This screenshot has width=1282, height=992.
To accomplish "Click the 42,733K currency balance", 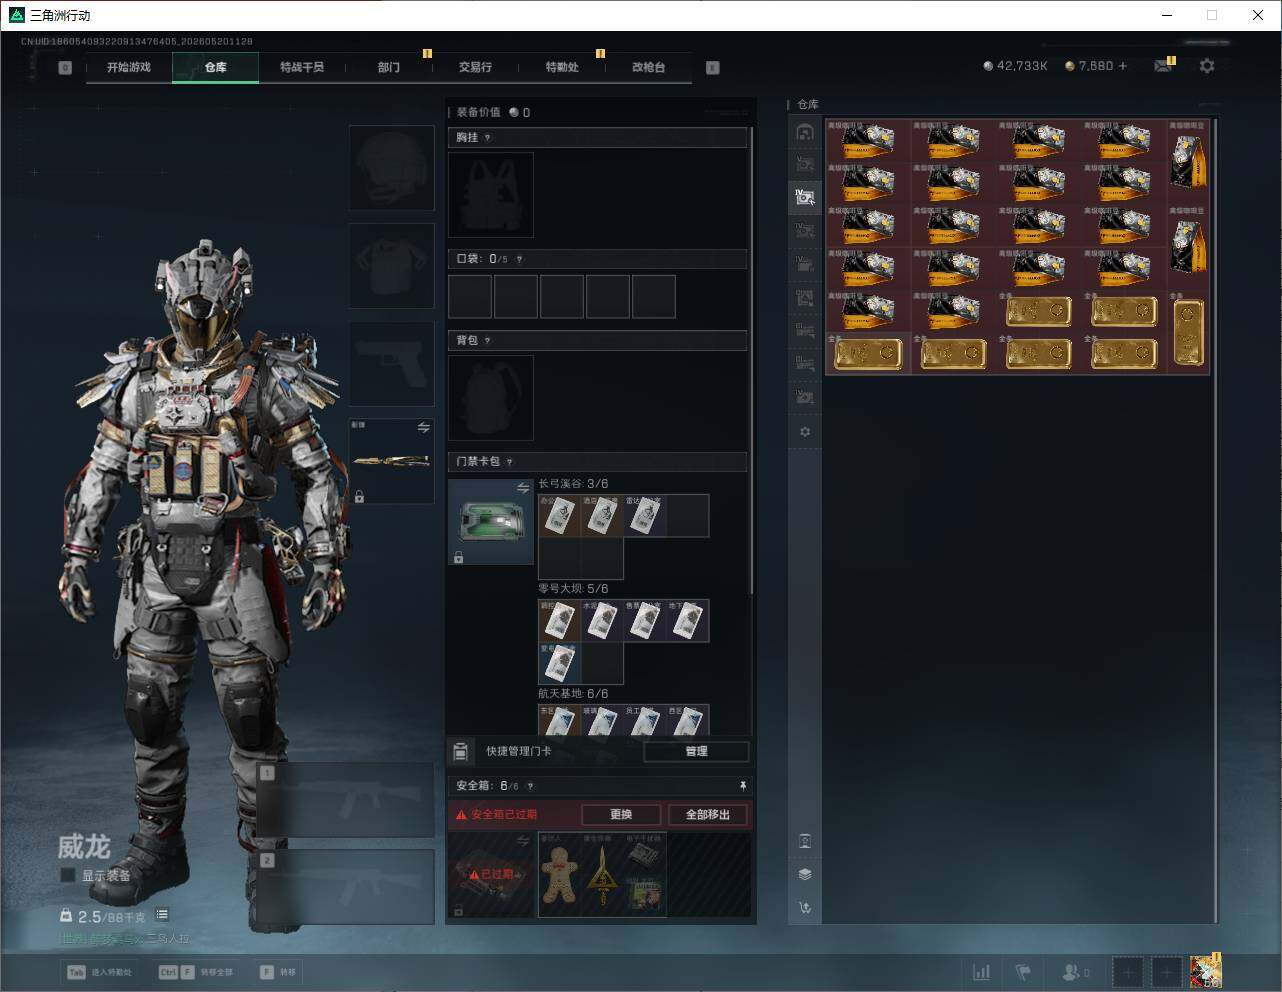I will click(1015, 66).
